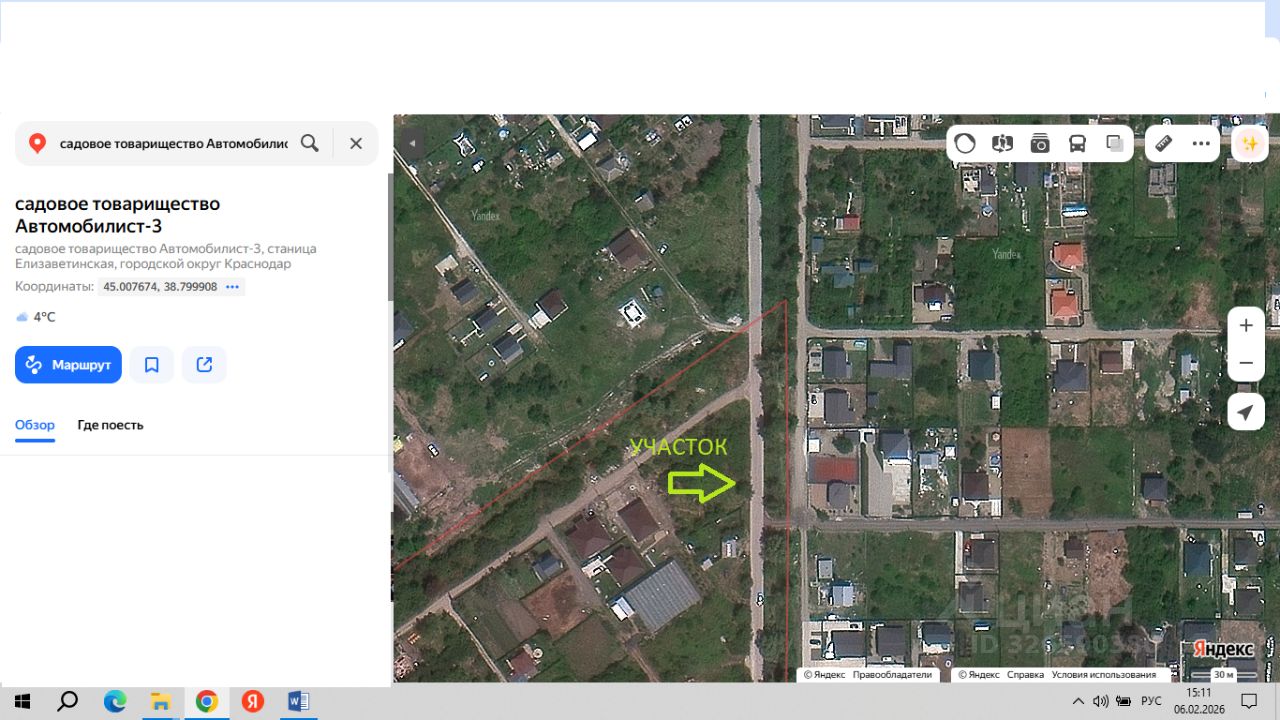
Task: Share the place with the share icon
Action: pyautogui.click(x=205, y=365)
